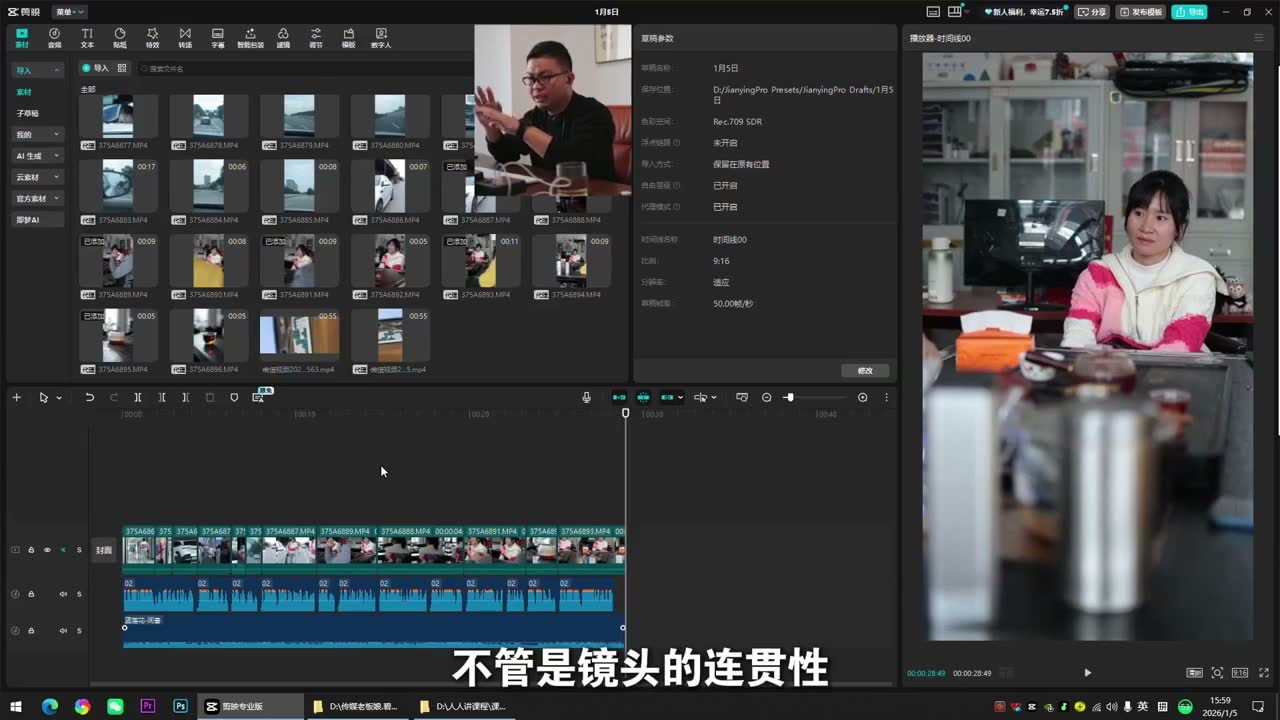Open 剪映专业版 in the Windows taskbar
The width and height of the screenshot is (1280, 720).
(250, 706)
